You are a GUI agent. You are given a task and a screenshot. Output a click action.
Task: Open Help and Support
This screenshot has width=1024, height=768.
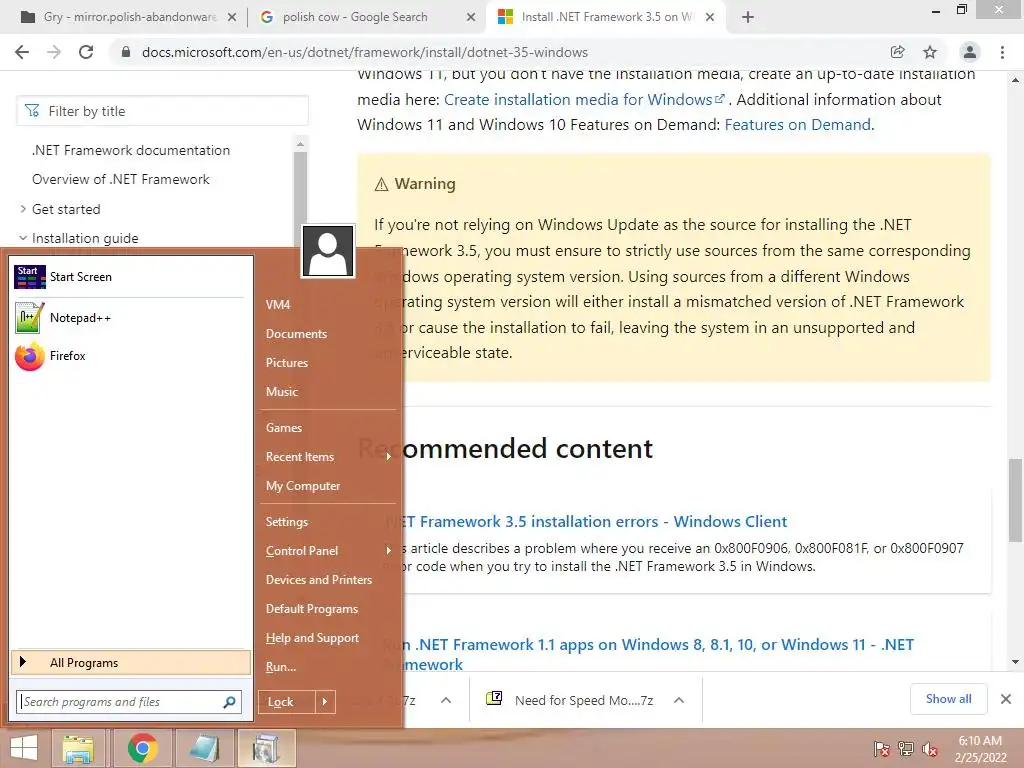click(312, 637)
